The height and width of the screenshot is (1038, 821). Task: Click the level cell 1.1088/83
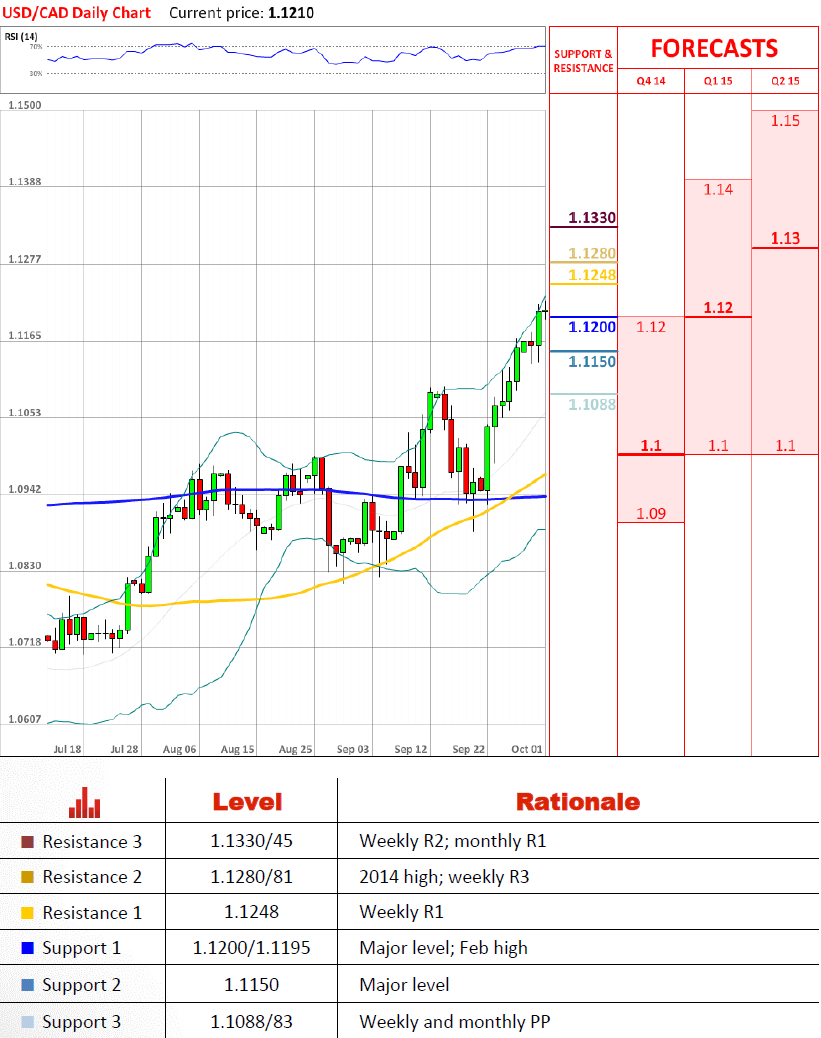(x=252, y=1022)
